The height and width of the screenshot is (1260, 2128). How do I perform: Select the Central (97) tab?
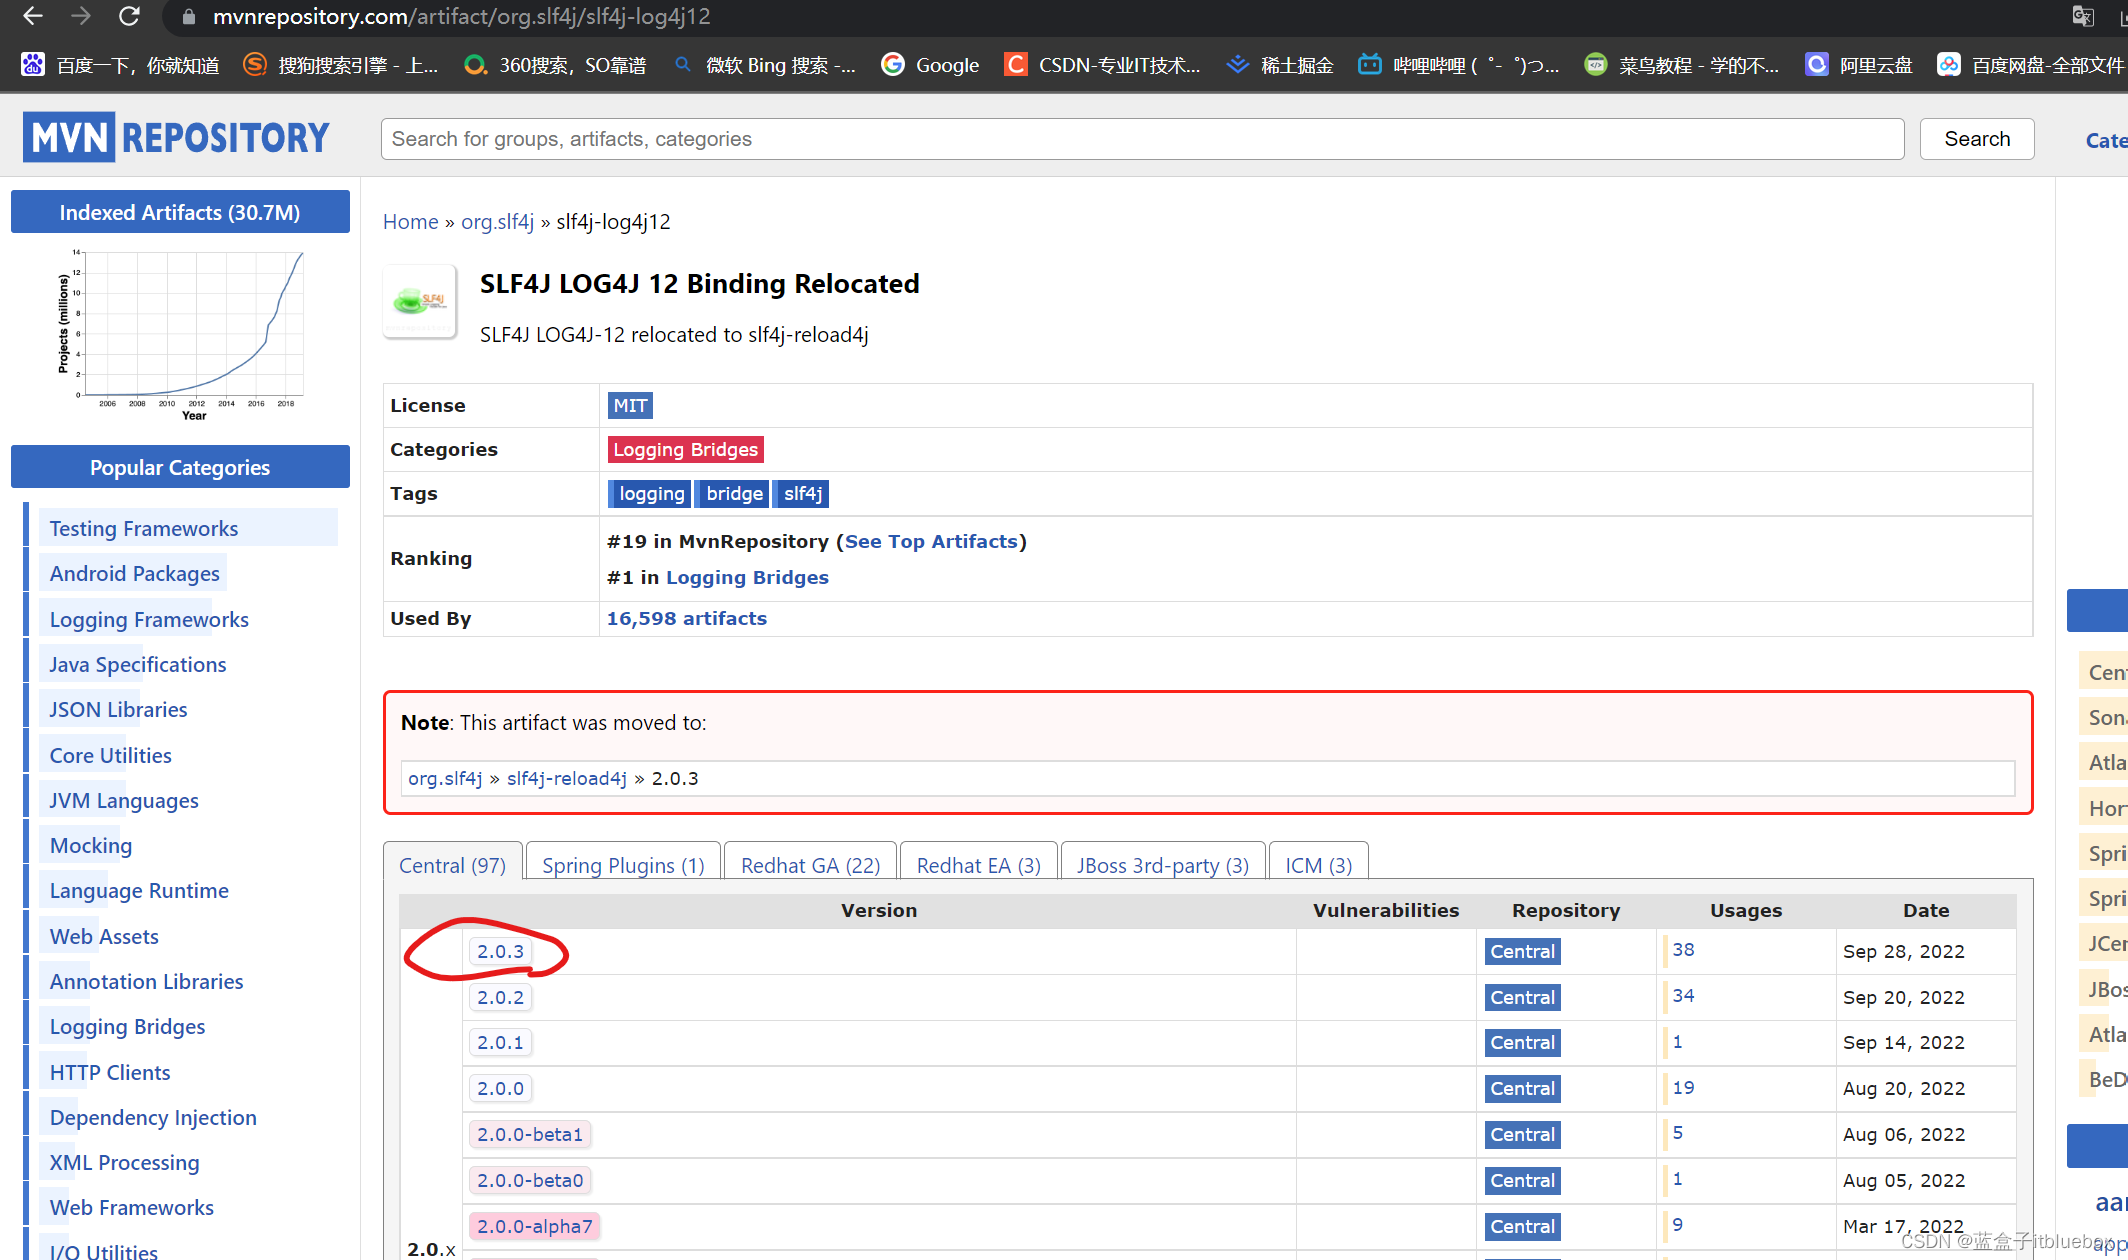[x=453, y=865]
